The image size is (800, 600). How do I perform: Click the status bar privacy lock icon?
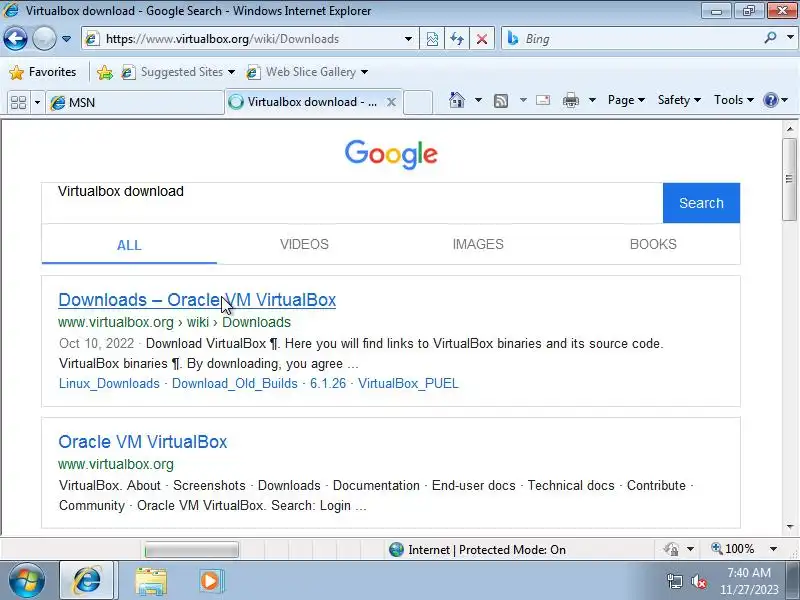[x=671, y=549]
